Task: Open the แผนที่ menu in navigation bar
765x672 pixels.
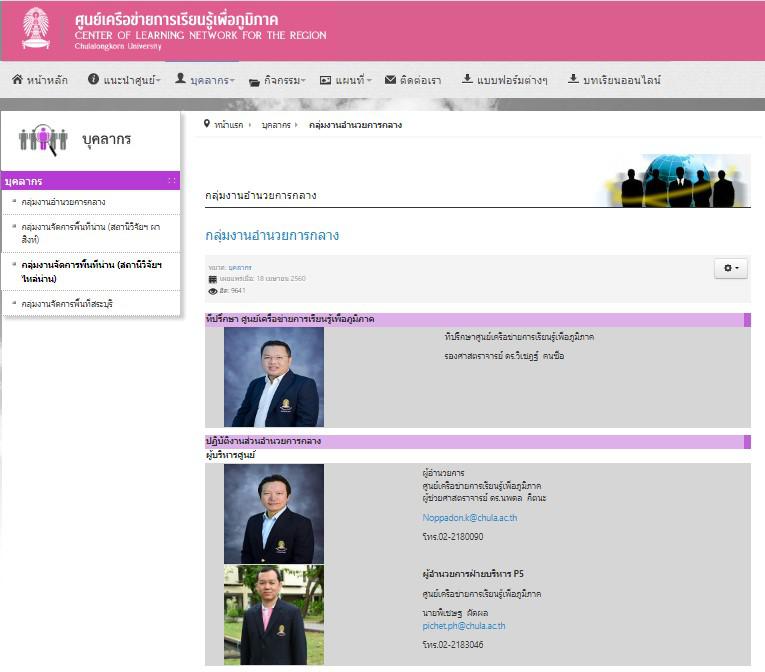Action: [346, 80]
